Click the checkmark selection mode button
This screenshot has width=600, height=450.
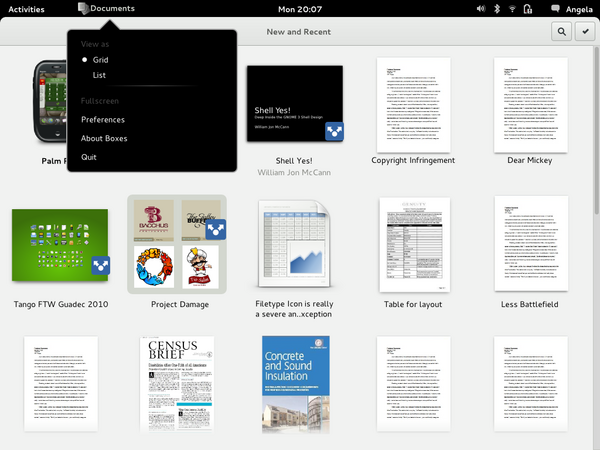point(584,32)
